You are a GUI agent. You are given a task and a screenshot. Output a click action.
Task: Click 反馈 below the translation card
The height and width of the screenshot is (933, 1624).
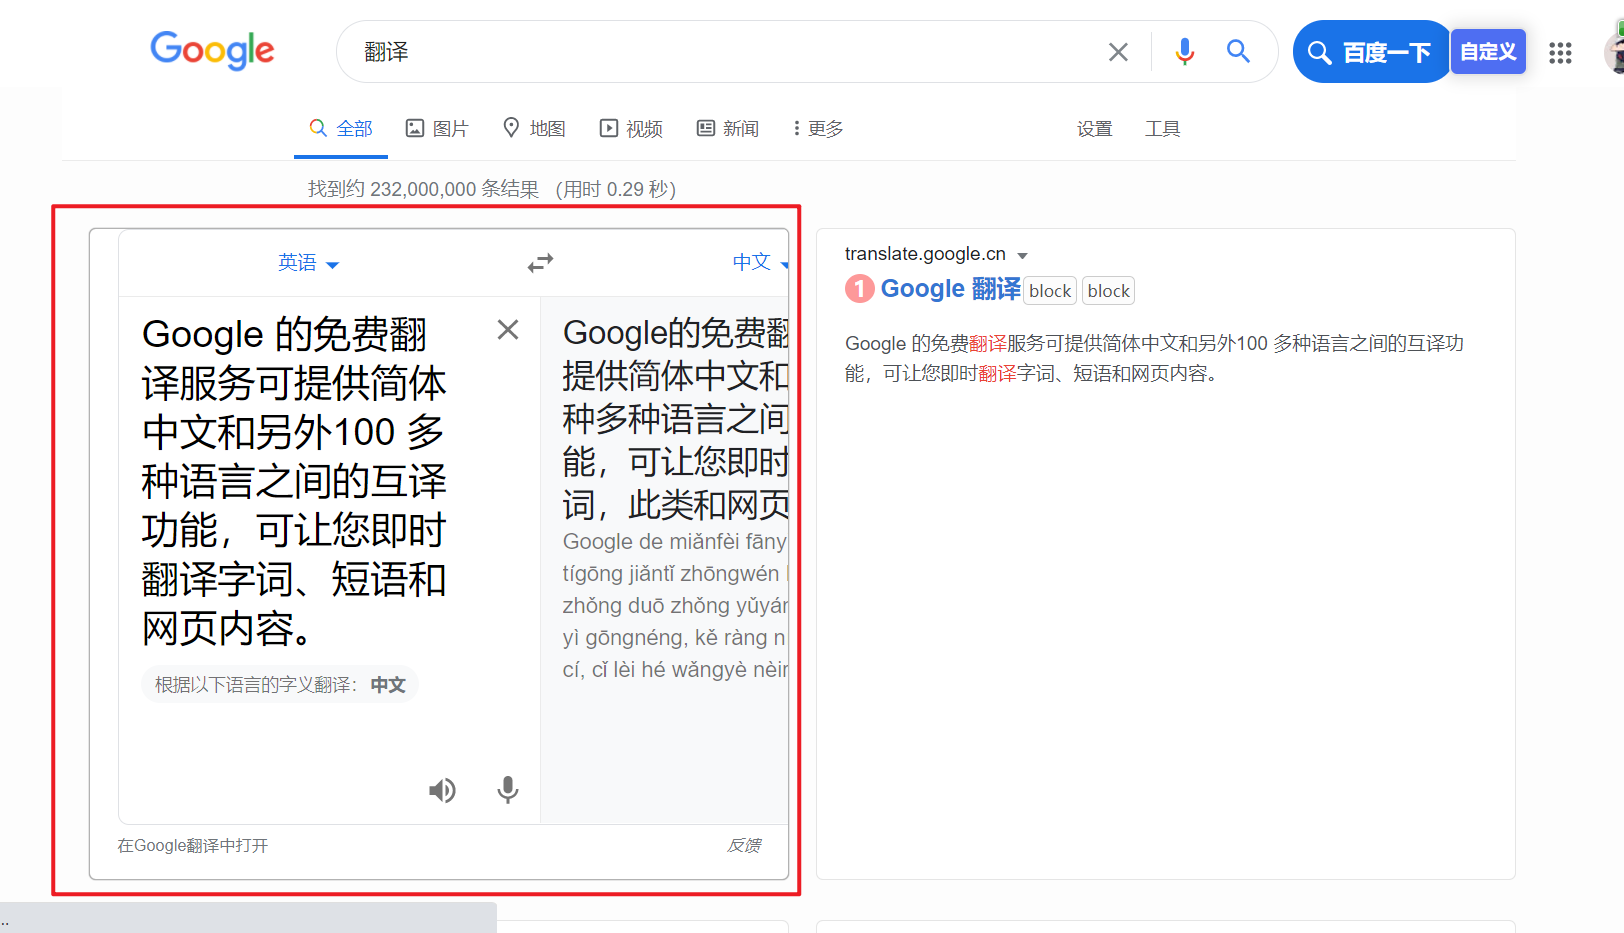pyautogui.click(x=743, y=845)
